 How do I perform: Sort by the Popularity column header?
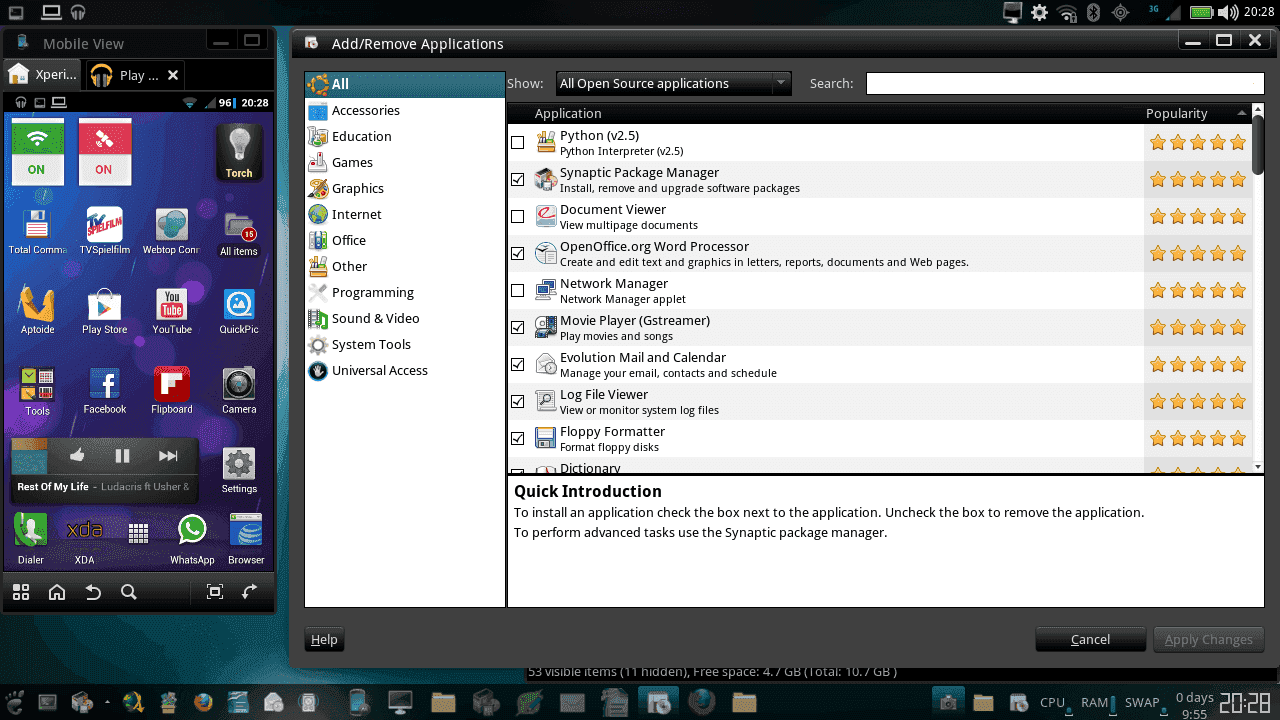click(x=1196, y=114)
